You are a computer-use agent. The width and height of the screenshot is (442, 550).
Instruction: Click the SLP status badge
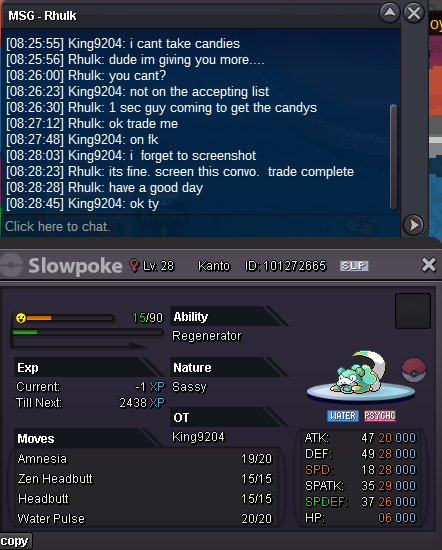354,266
